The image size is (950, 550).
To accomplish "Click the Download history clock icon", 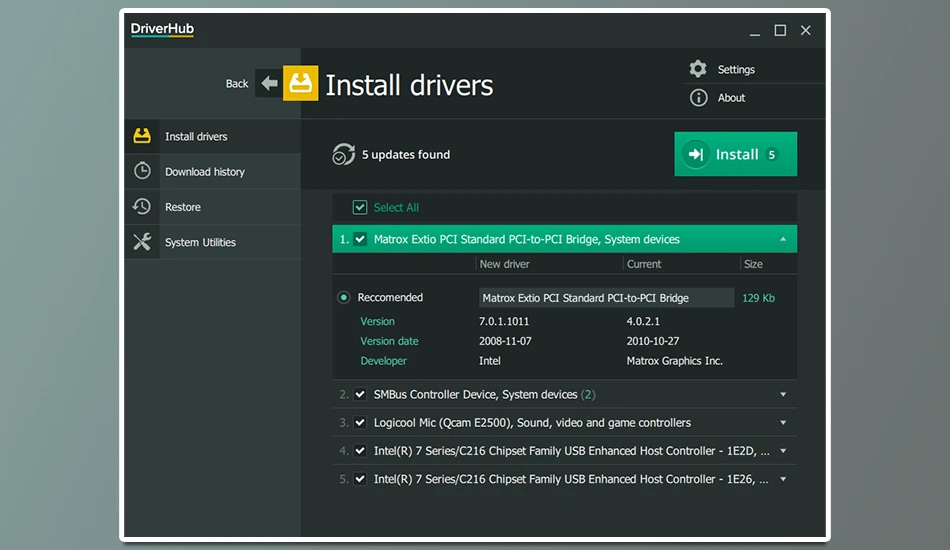I will 142,171.
